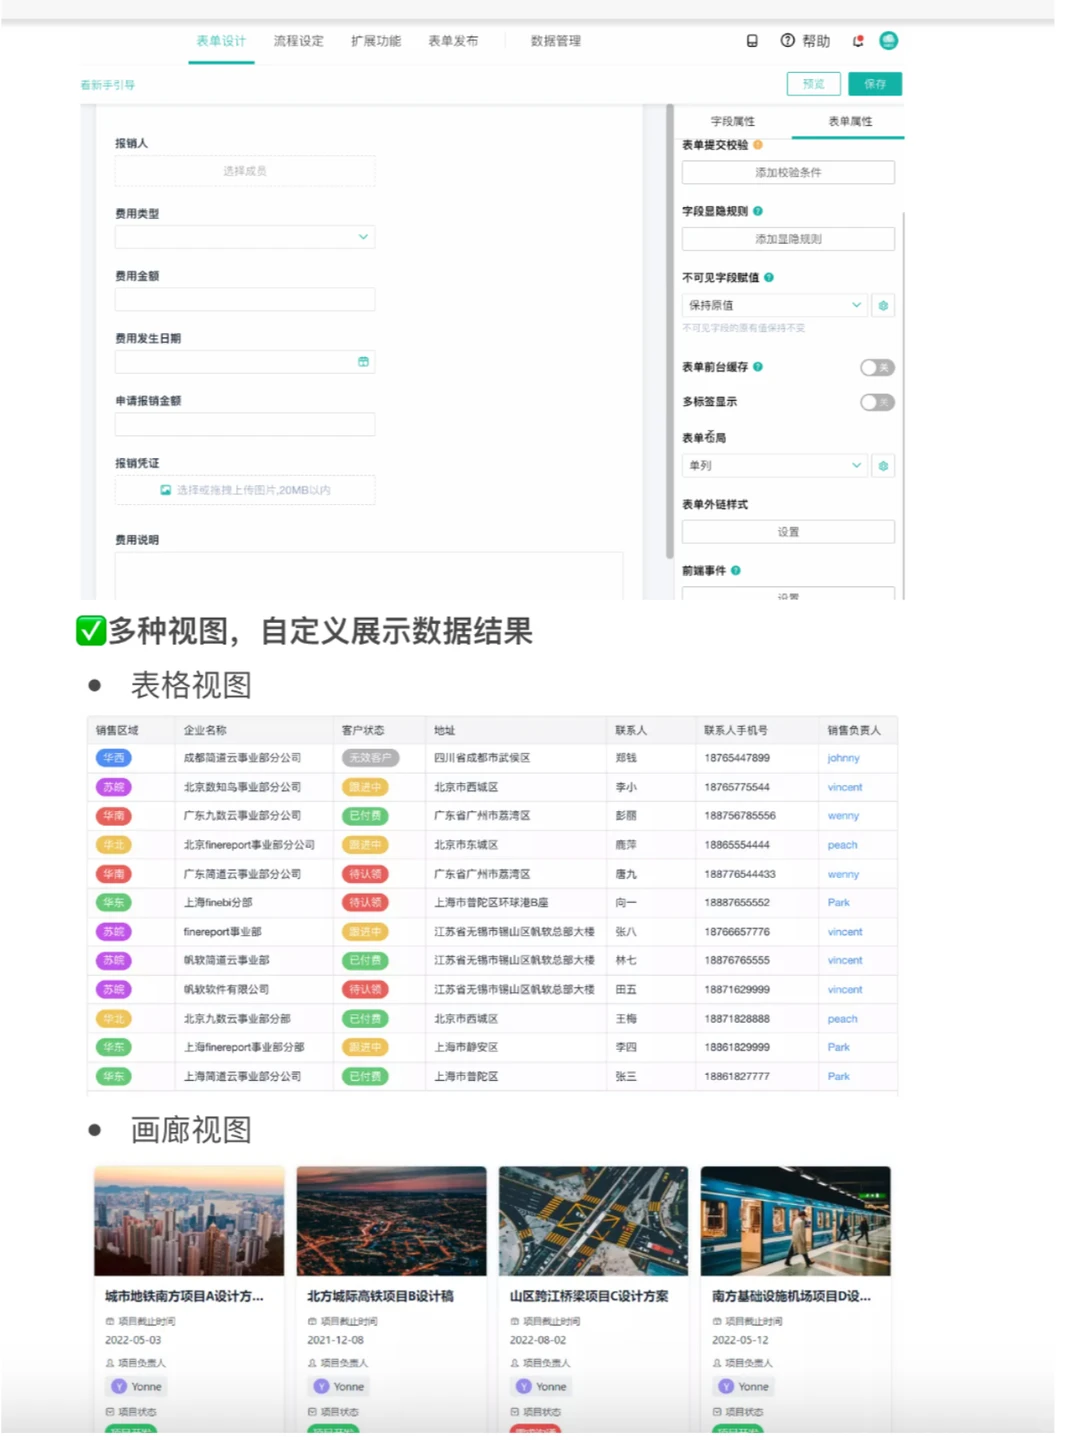Click help icon beside 前端事件
This screenshot has height=1440, width=1080.
click(x=735, y=571)
